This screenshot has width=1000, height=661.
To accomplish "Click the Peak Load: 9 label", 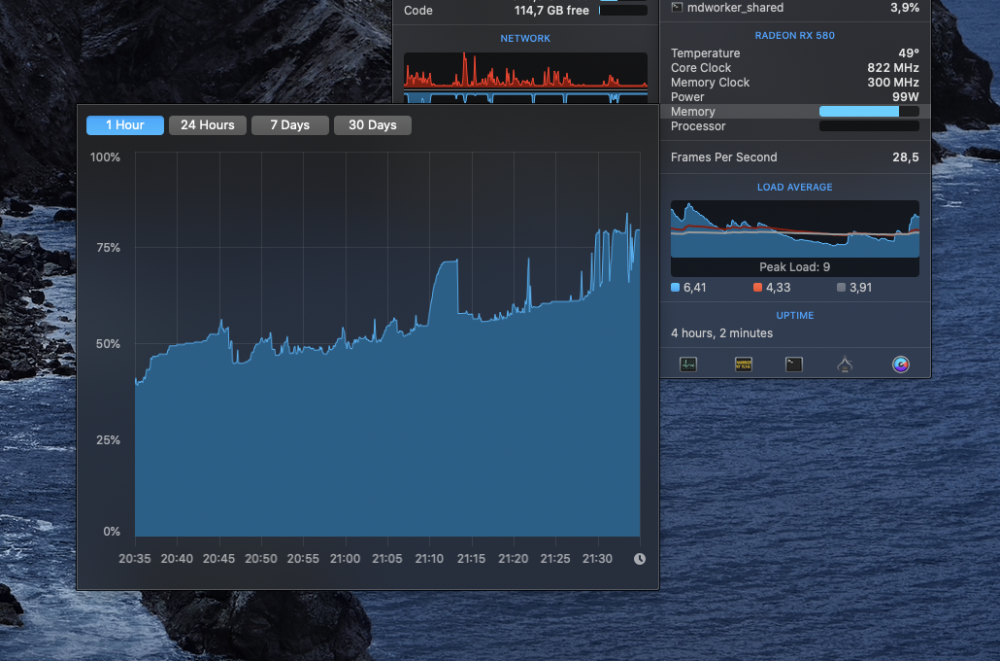I will pos(795,267).
